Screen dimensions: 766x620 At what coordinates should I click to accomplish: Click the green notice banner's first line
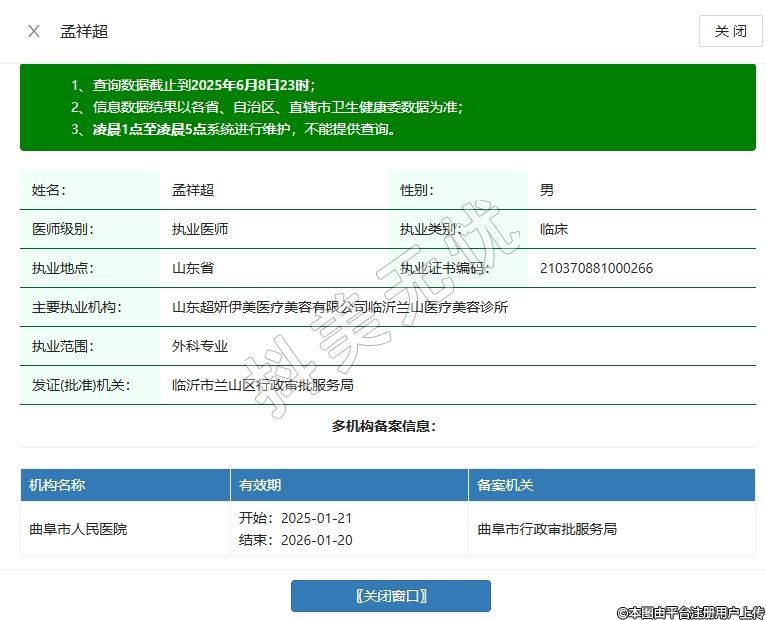point(210,85)
